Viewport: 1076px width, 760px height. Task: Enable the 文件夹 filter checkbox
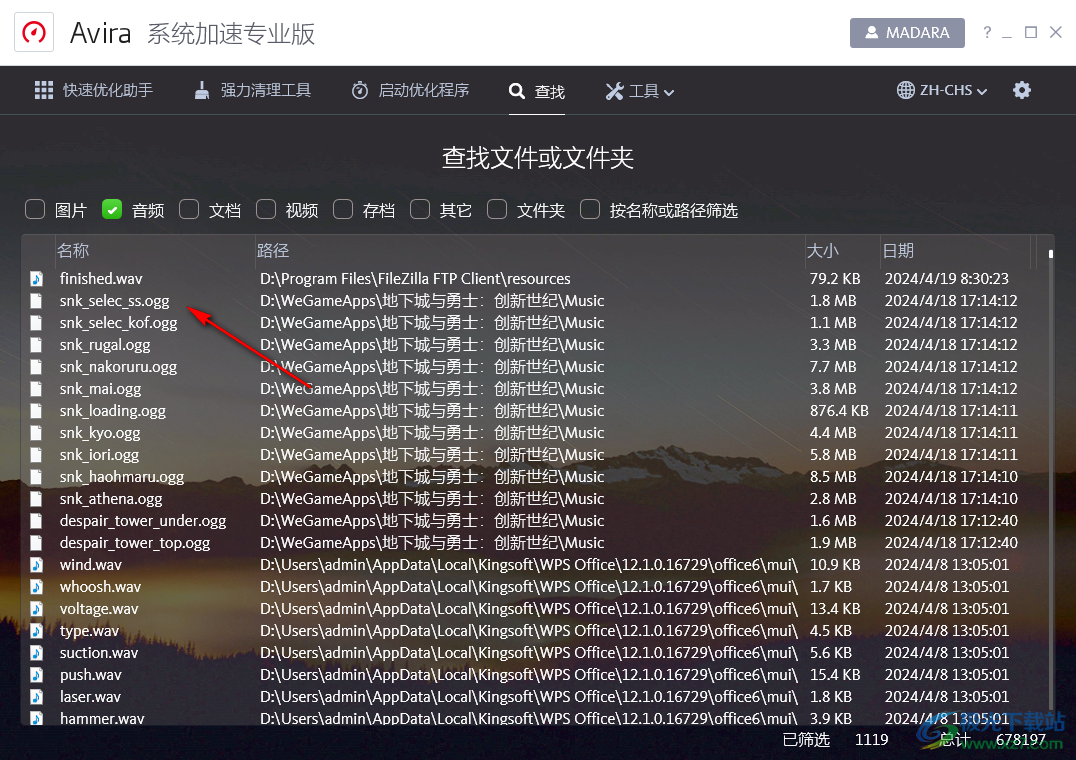496,209
